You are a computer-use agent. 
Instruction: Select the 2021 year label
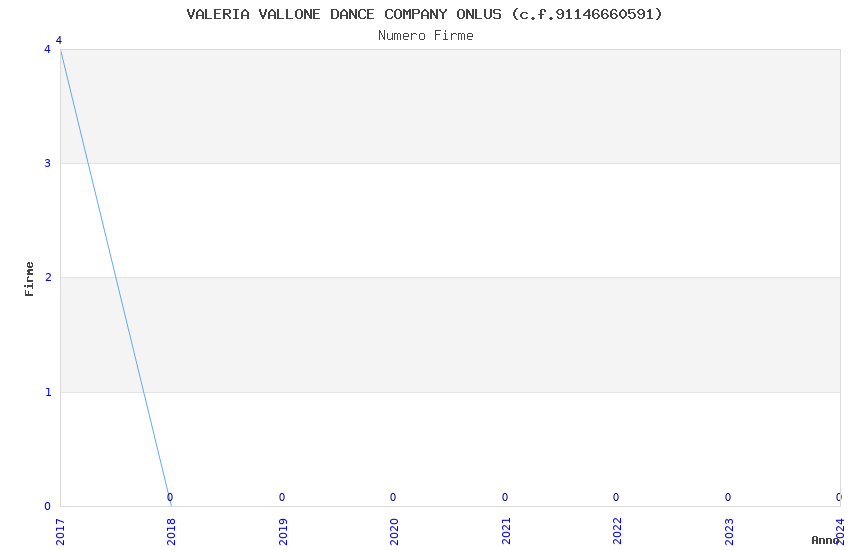tap(506, 532)
